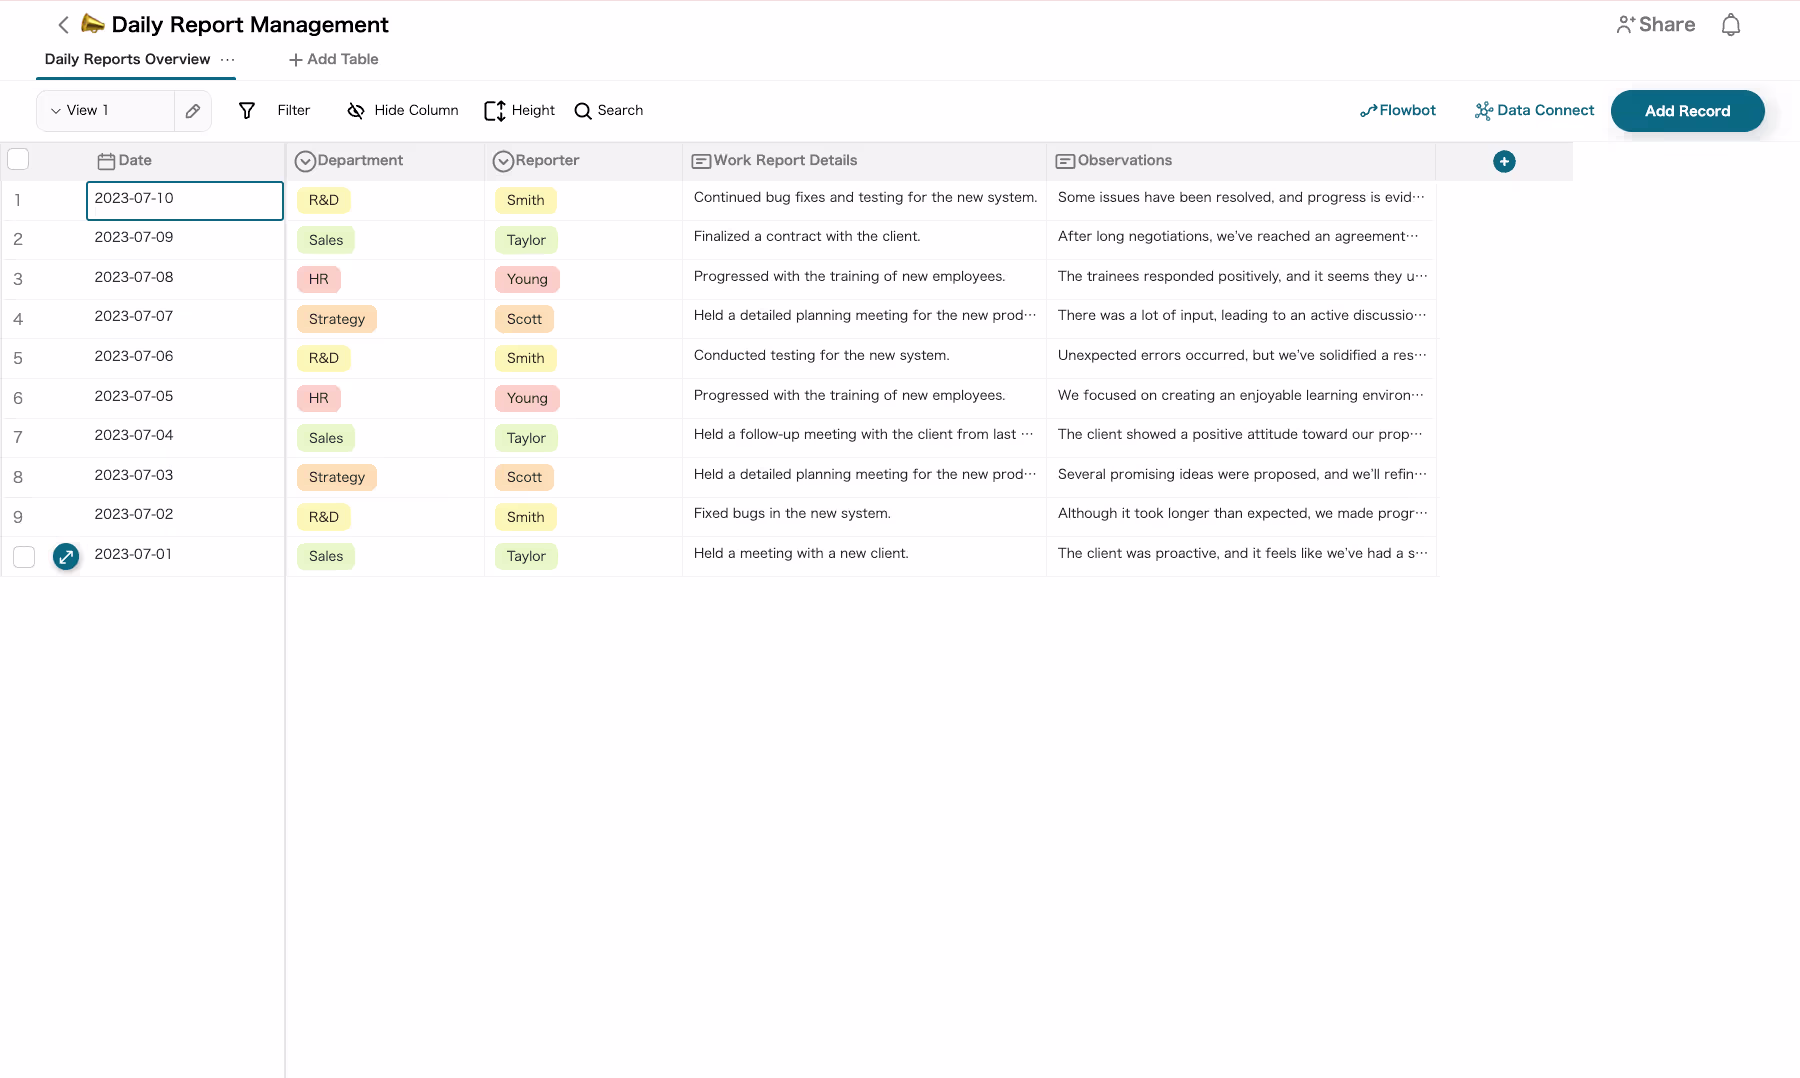The image size is (1800, 1078).
Task: Click the Add Record button
Action: coord(1687,110)
